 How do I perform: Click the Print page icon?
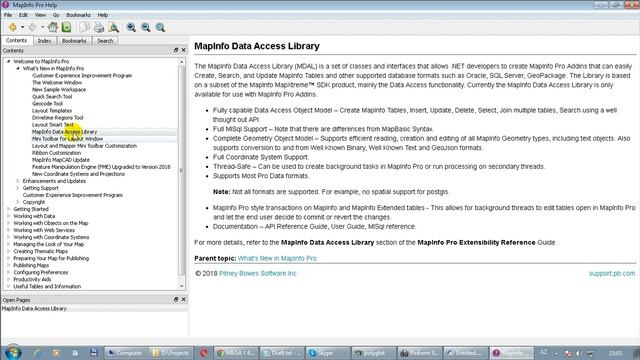(99, 27)
